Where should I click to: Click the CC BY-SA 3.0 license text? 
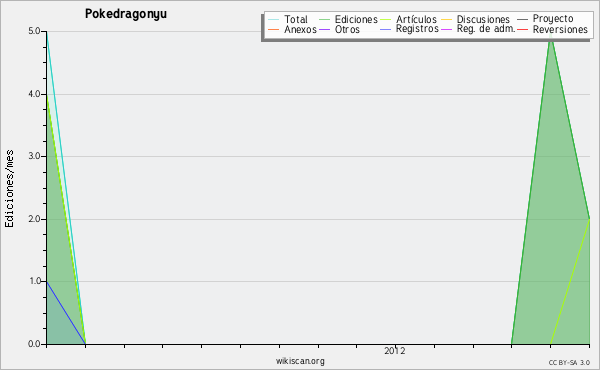coord(569,363)
